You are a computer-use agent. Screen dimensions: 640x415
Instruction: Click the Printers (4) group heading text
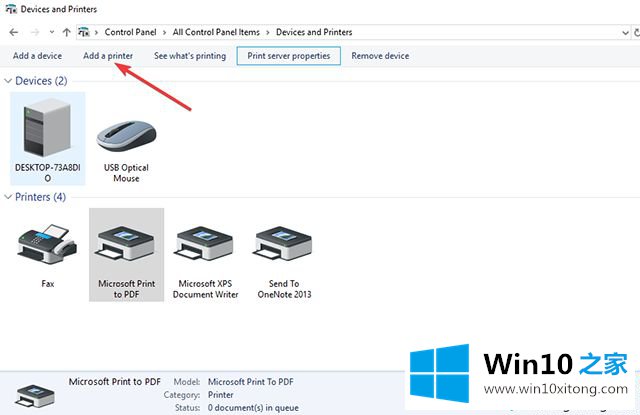(x=40, y=197)
